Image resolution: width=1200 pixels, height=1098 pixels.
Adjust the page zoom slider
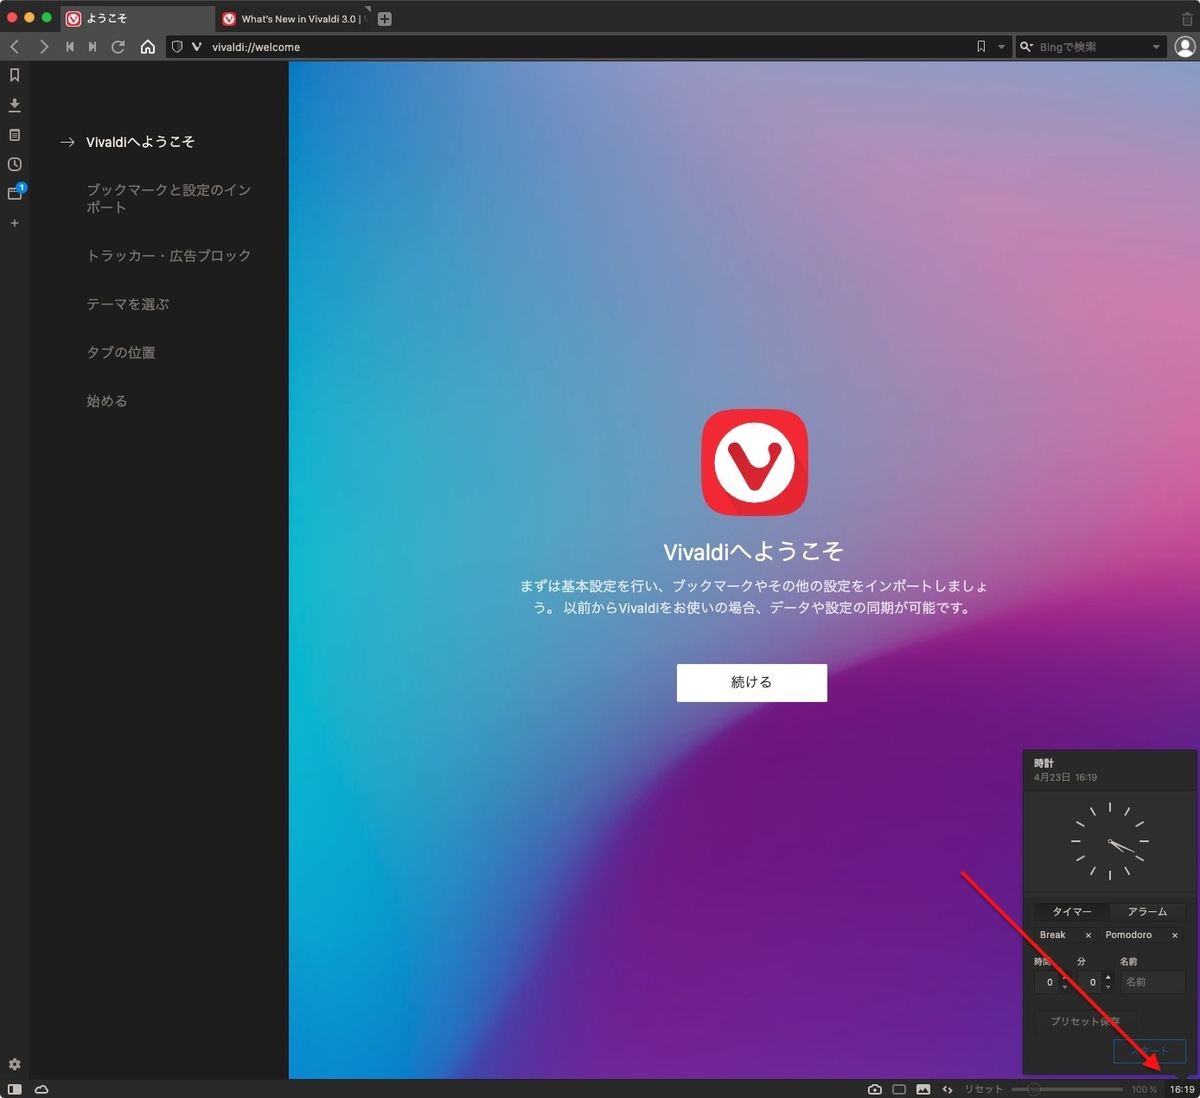(1067, 1089)
